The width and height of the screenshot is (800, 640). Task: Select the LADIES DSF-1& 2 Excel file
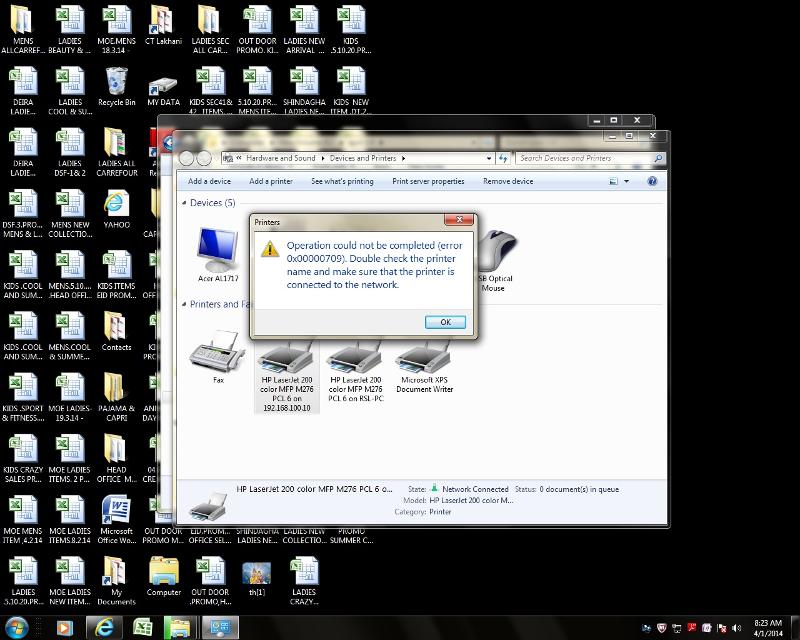pos(70,152)
